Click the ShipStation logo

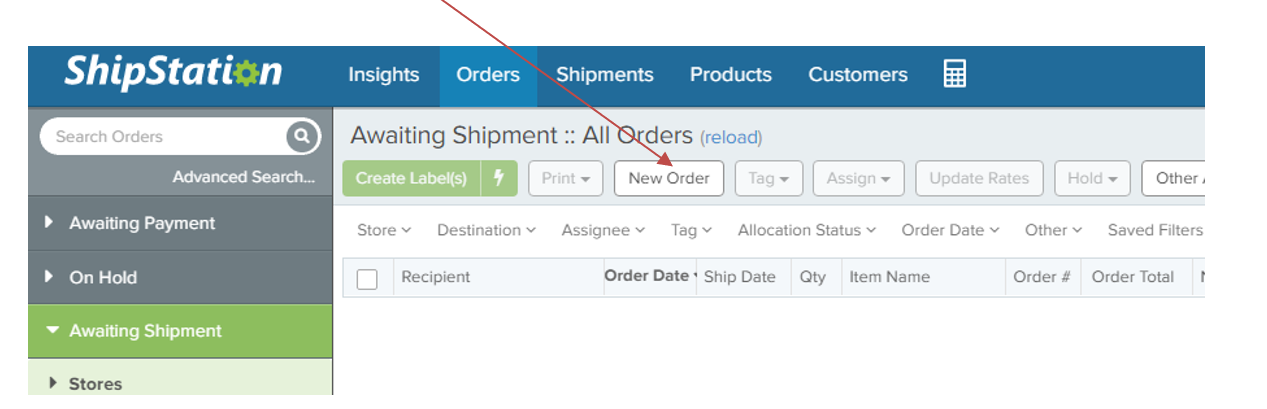173,72
